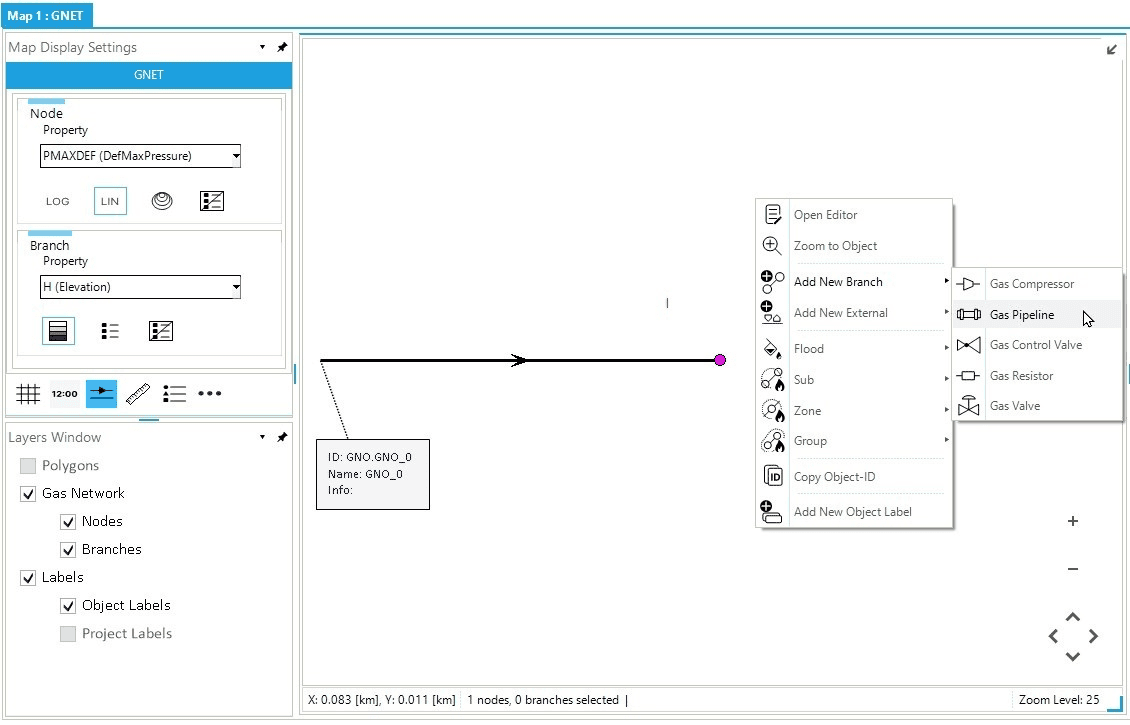This screenshot has height=725, width=1130.
Task: Click the magenta node on the map
Action: pos(720,360)
